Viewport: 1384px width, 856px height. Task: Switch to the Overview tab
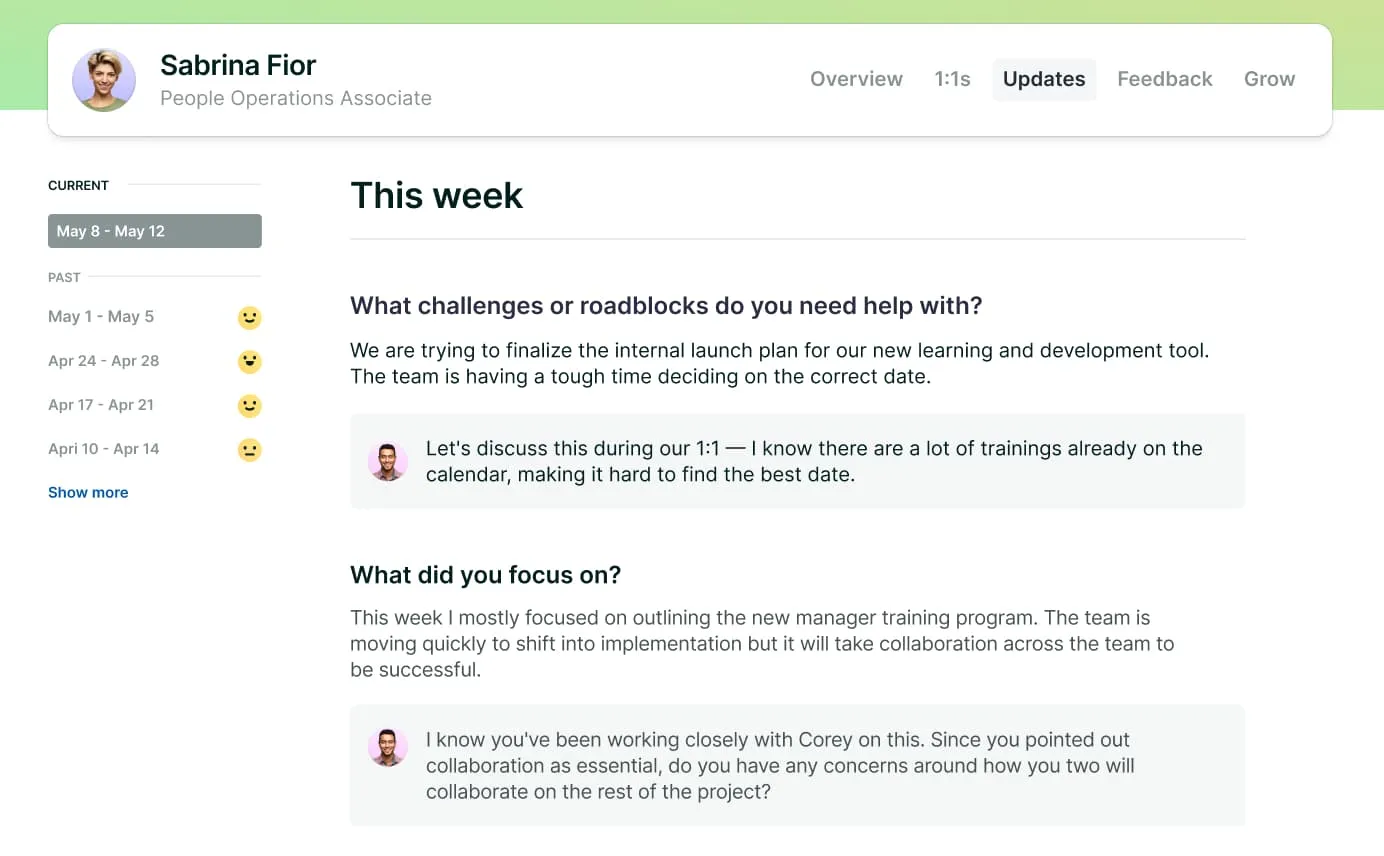[856, 78]
